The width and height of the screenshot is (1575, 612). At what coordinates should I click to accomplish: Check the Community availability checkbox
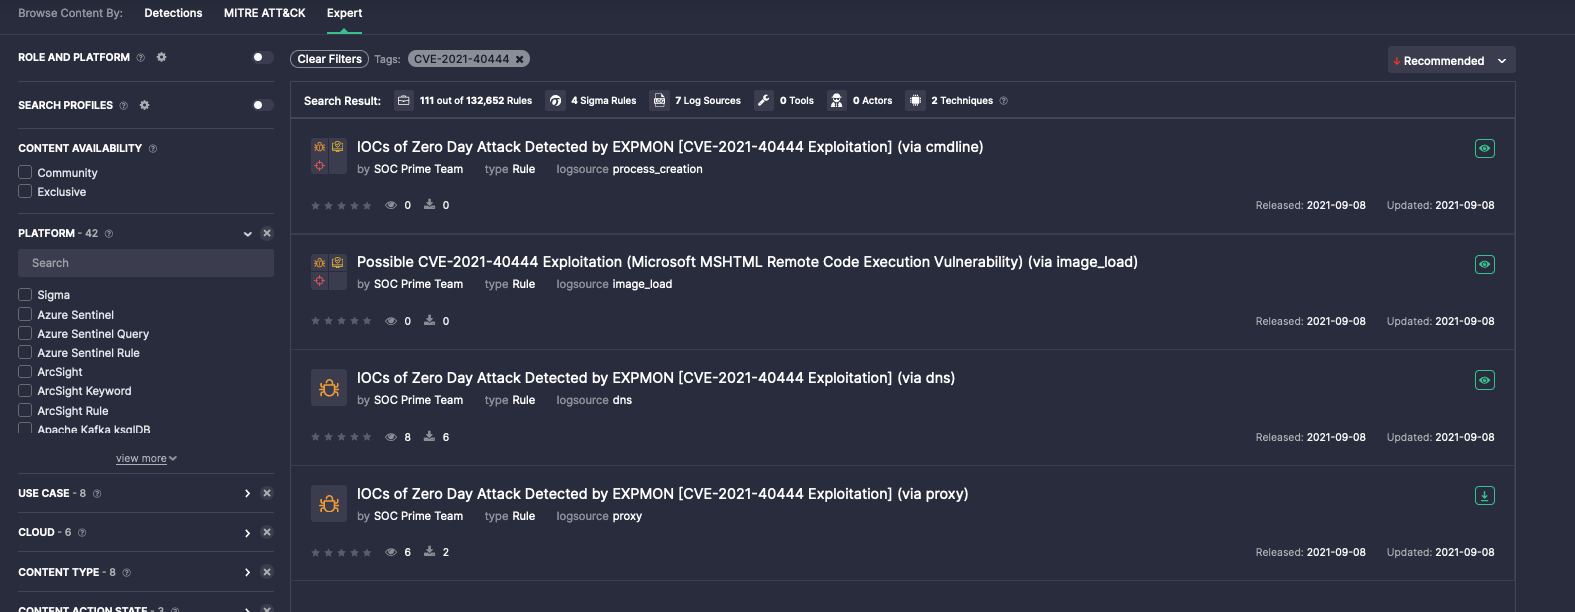25,172
